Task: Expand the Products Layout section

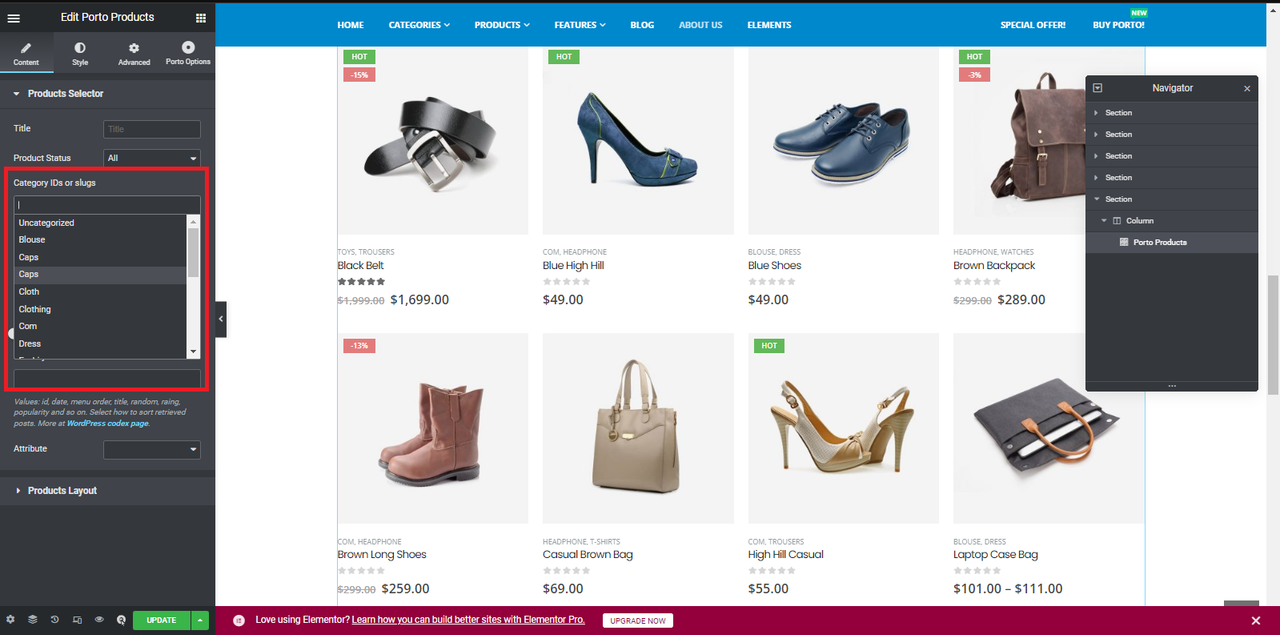Action: click(x=107, y=491)
